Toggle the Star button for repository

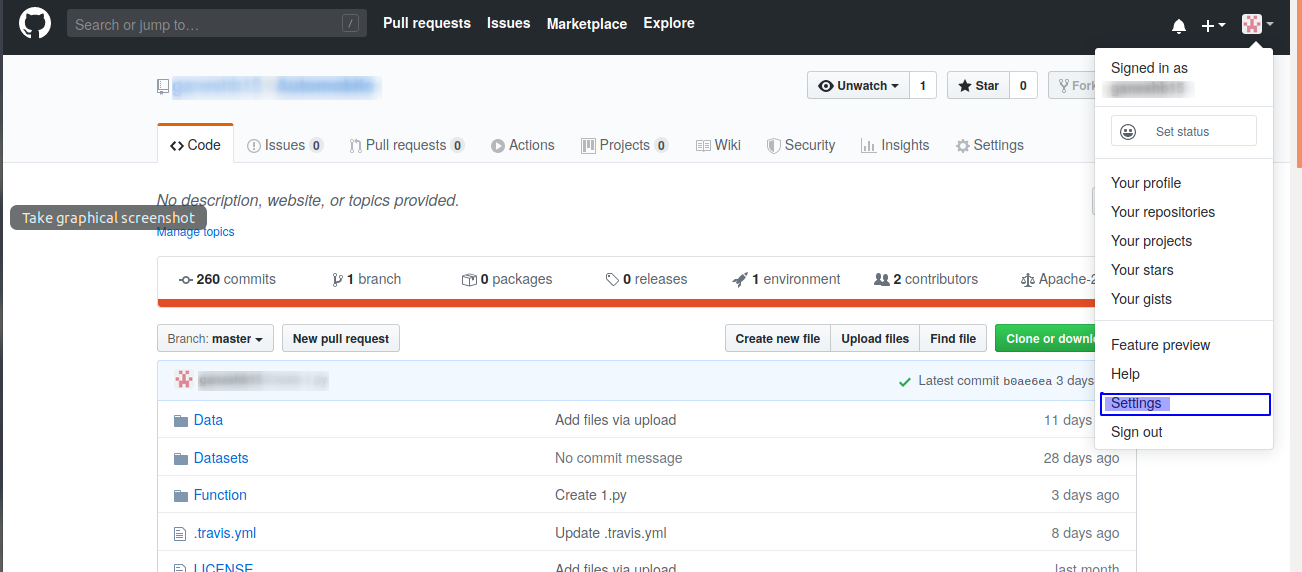[x=978, y=86]
